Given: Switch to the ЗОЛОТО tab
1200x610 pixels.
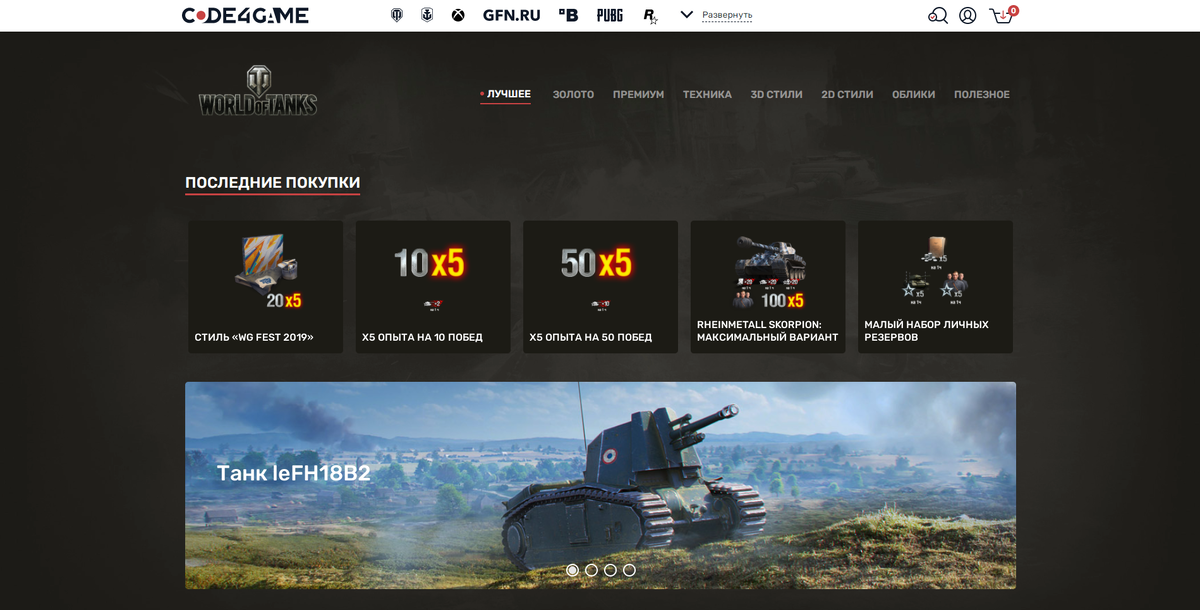Looking at the screenshot, I should click(x=573, y=94).
